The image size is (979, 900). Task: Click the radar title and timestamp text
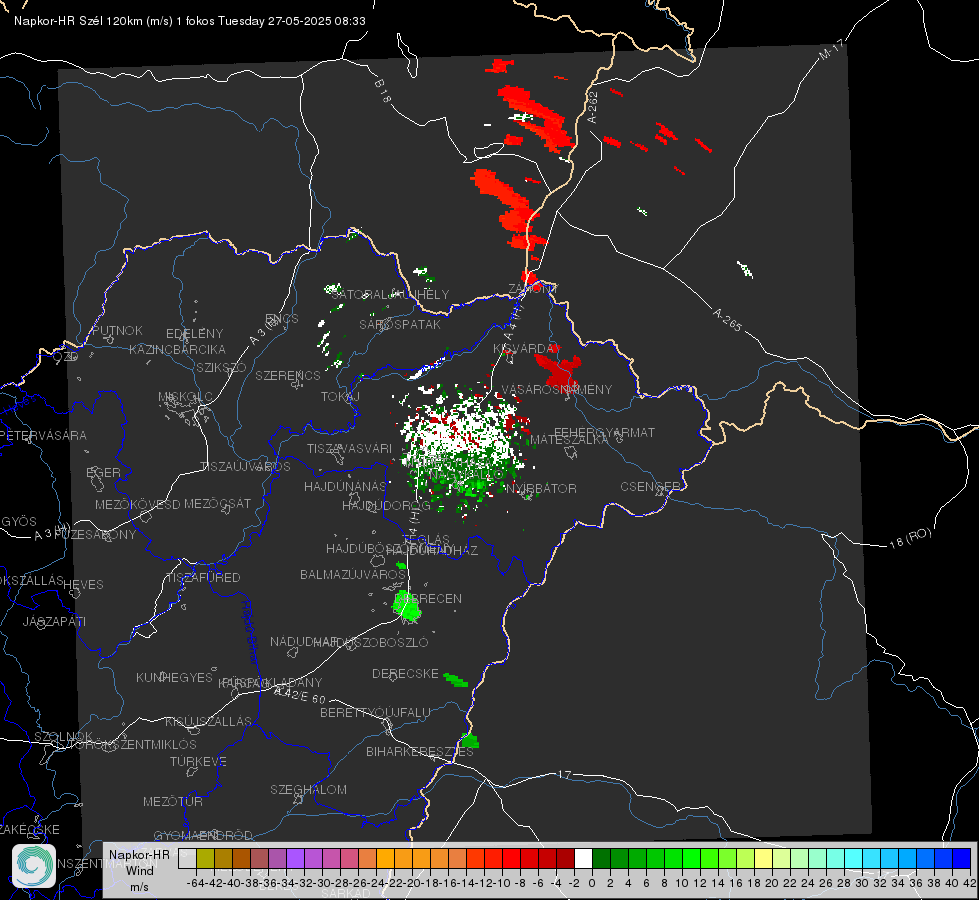[x=190, y=21]
